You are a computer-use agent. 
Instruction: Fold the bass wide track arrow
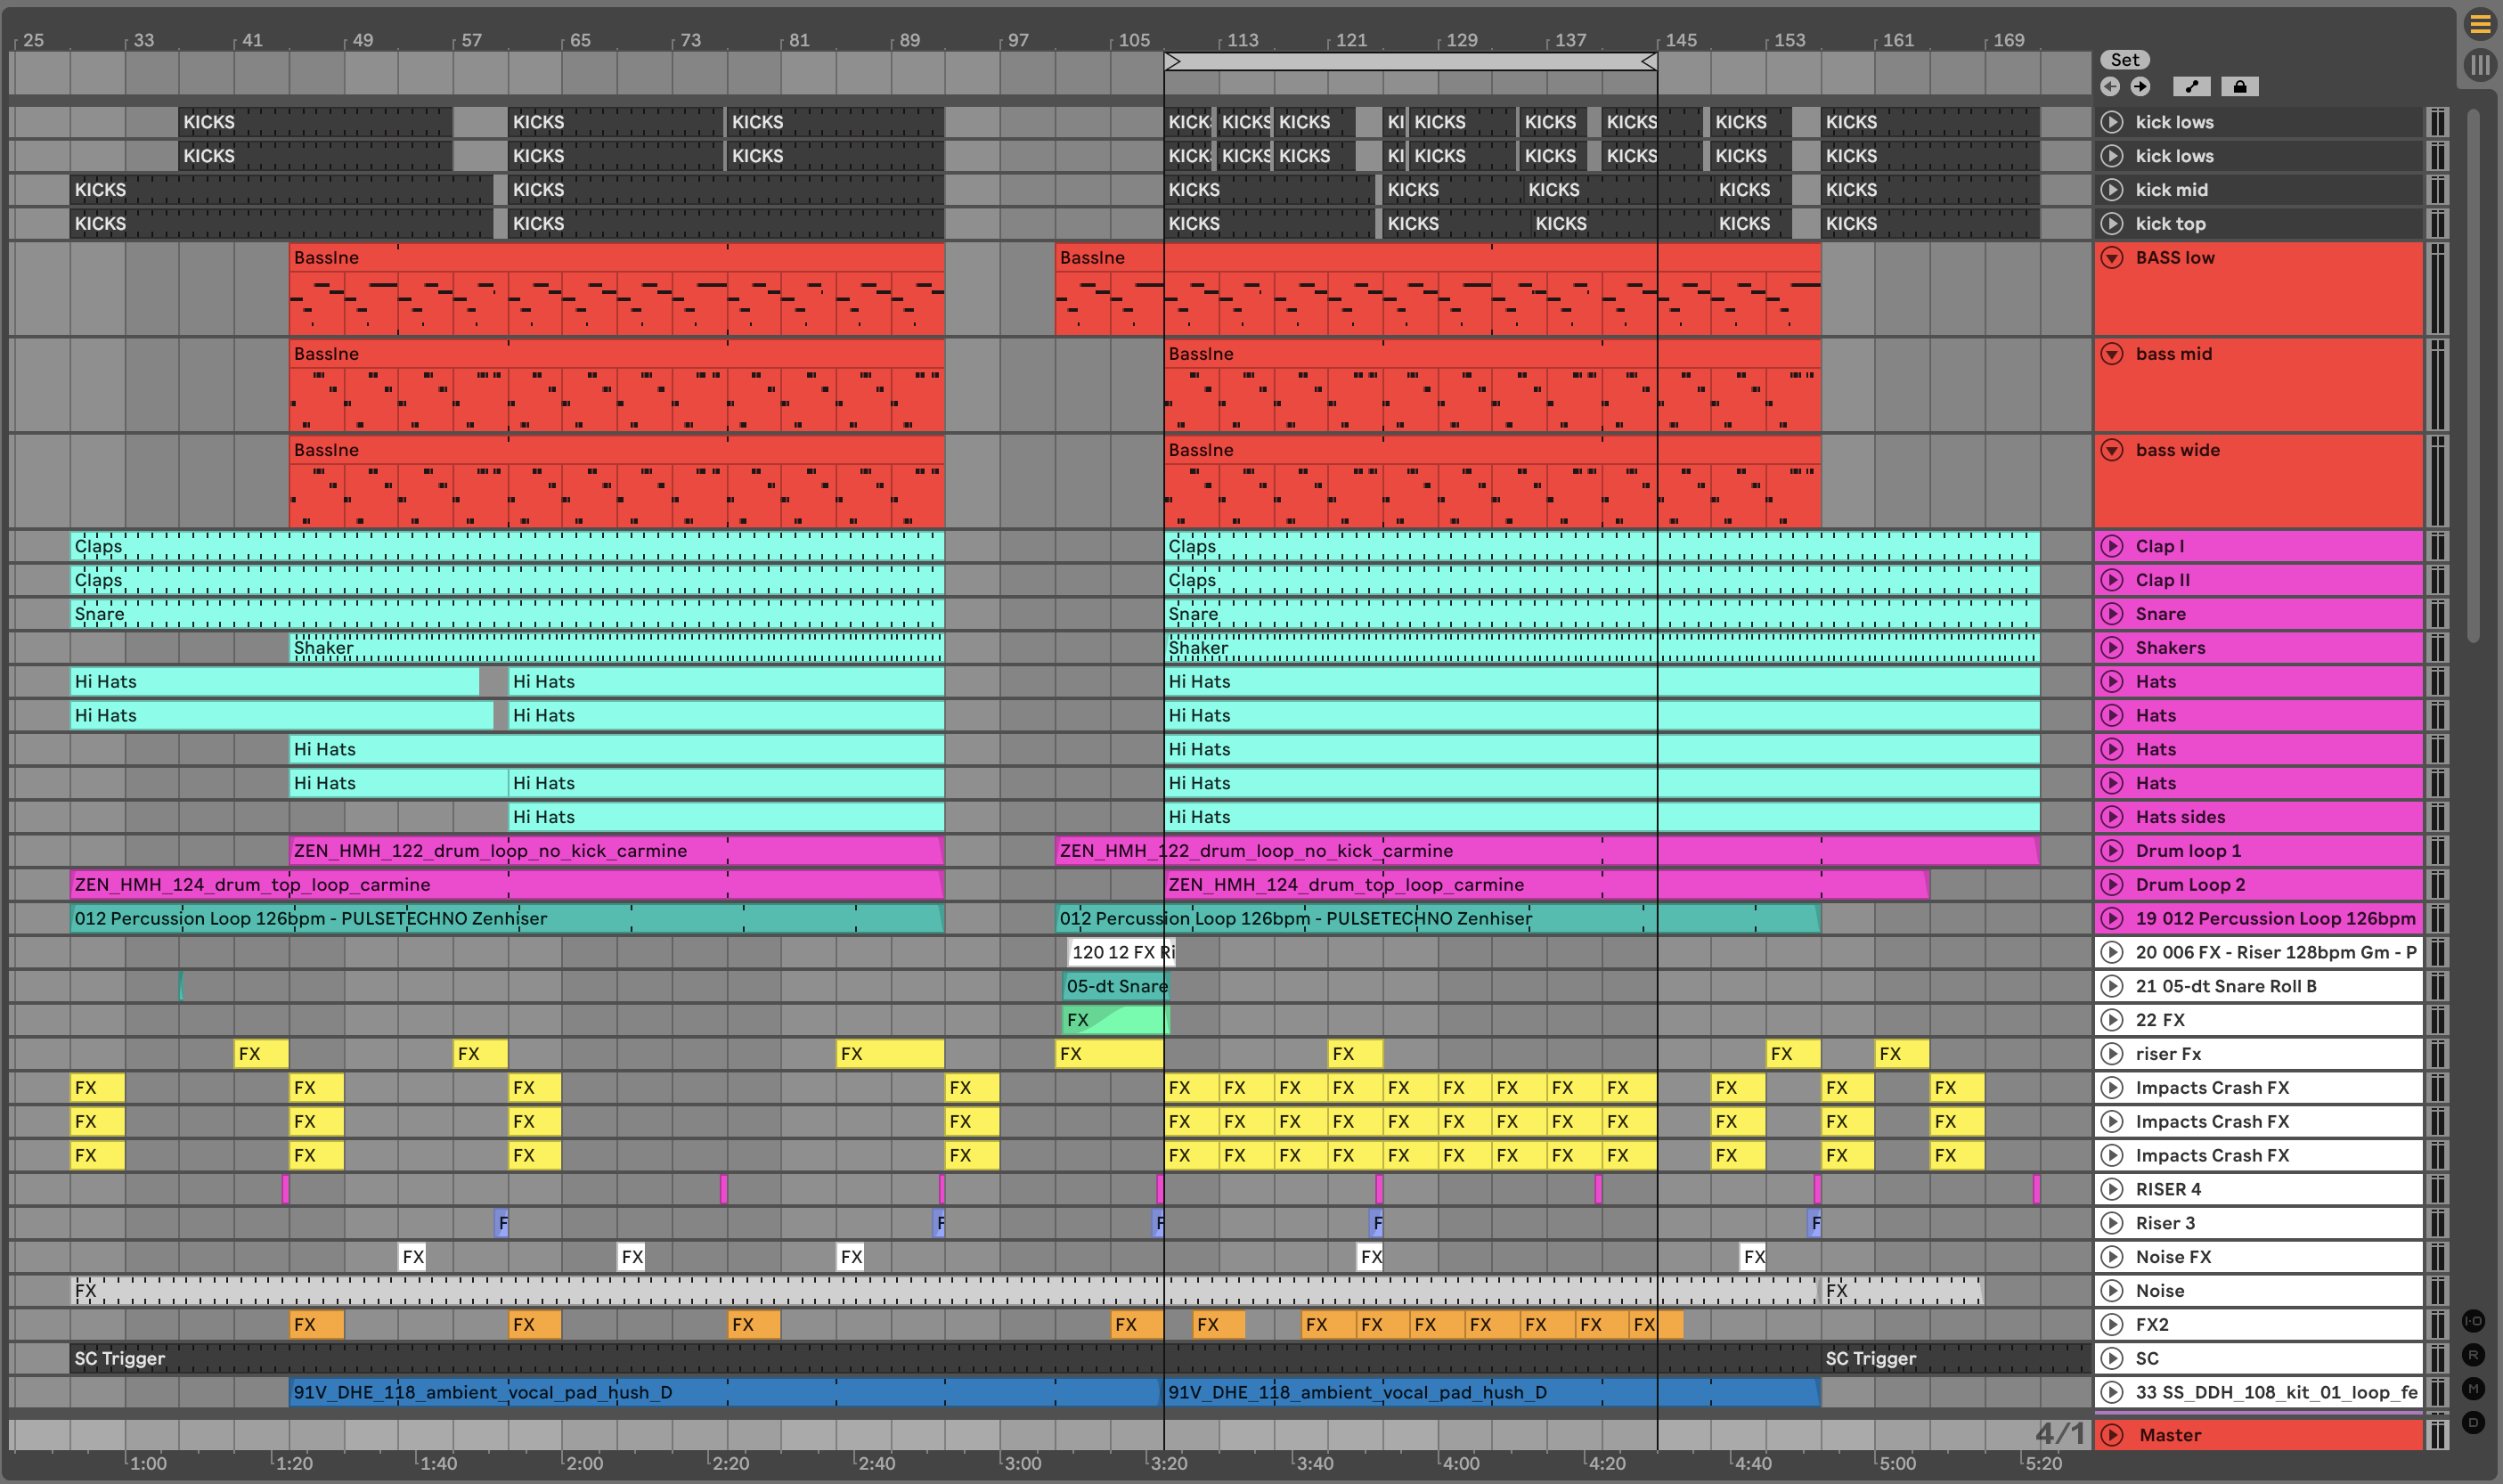[2112, 450]
